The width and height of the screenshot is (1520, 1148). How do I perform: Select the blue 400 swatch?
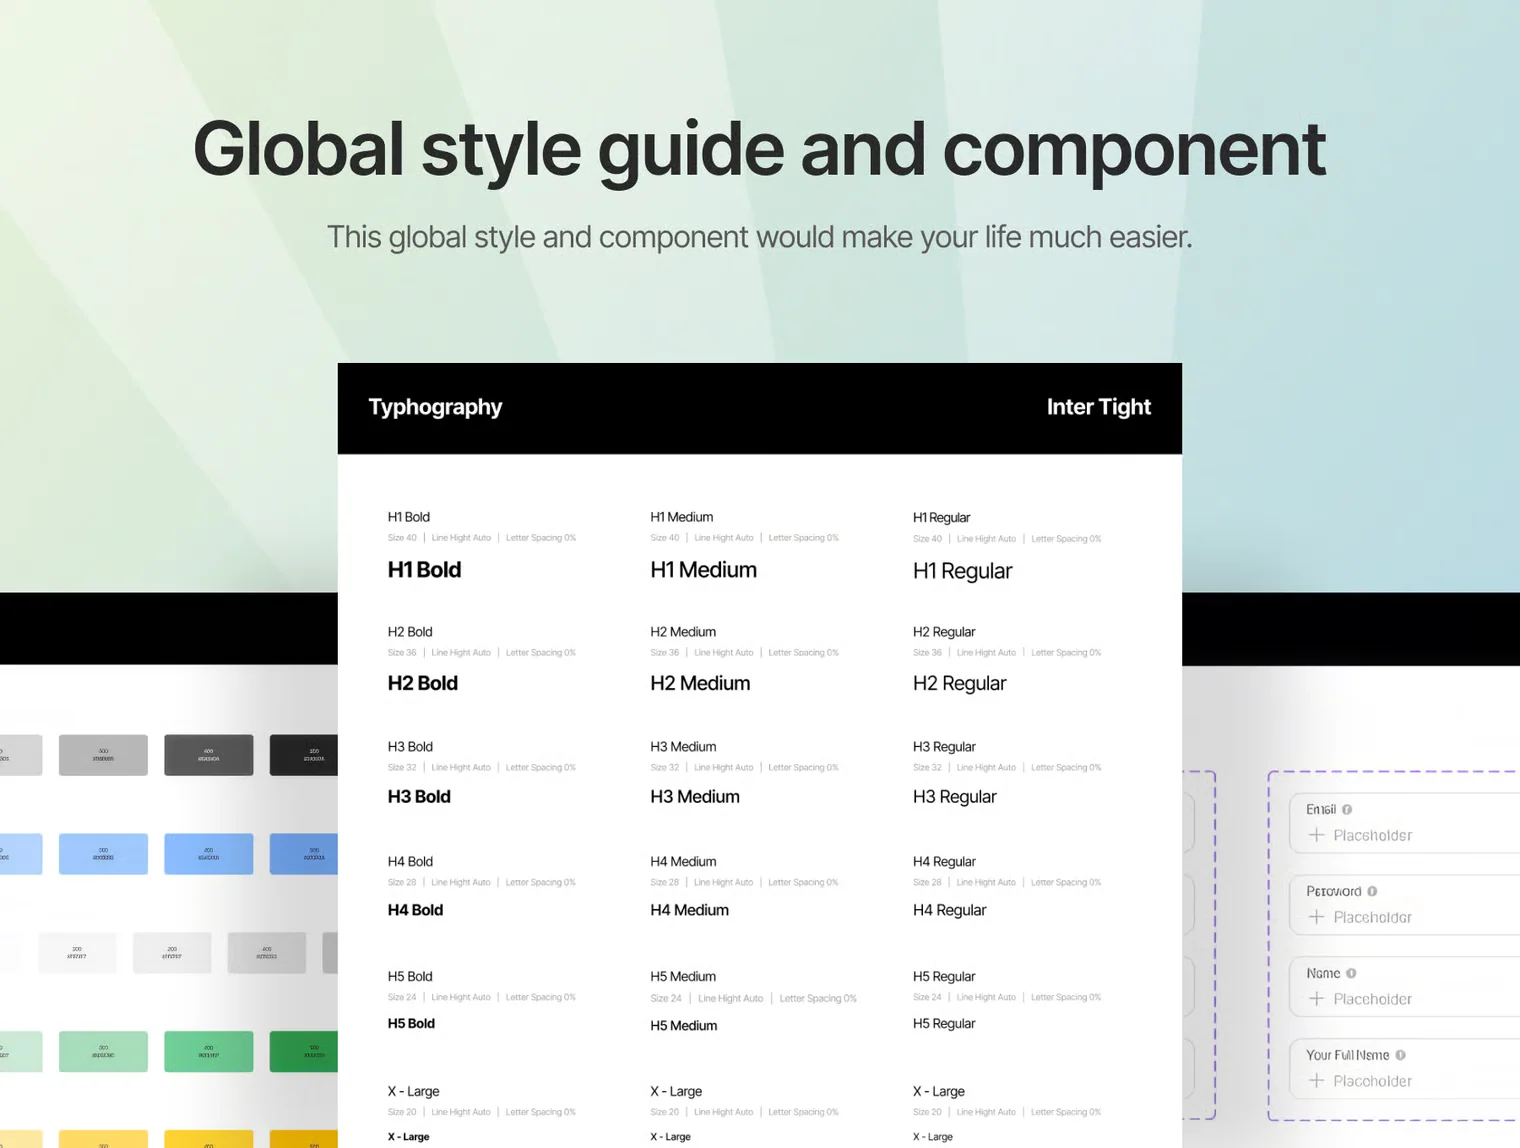[208, 854]
